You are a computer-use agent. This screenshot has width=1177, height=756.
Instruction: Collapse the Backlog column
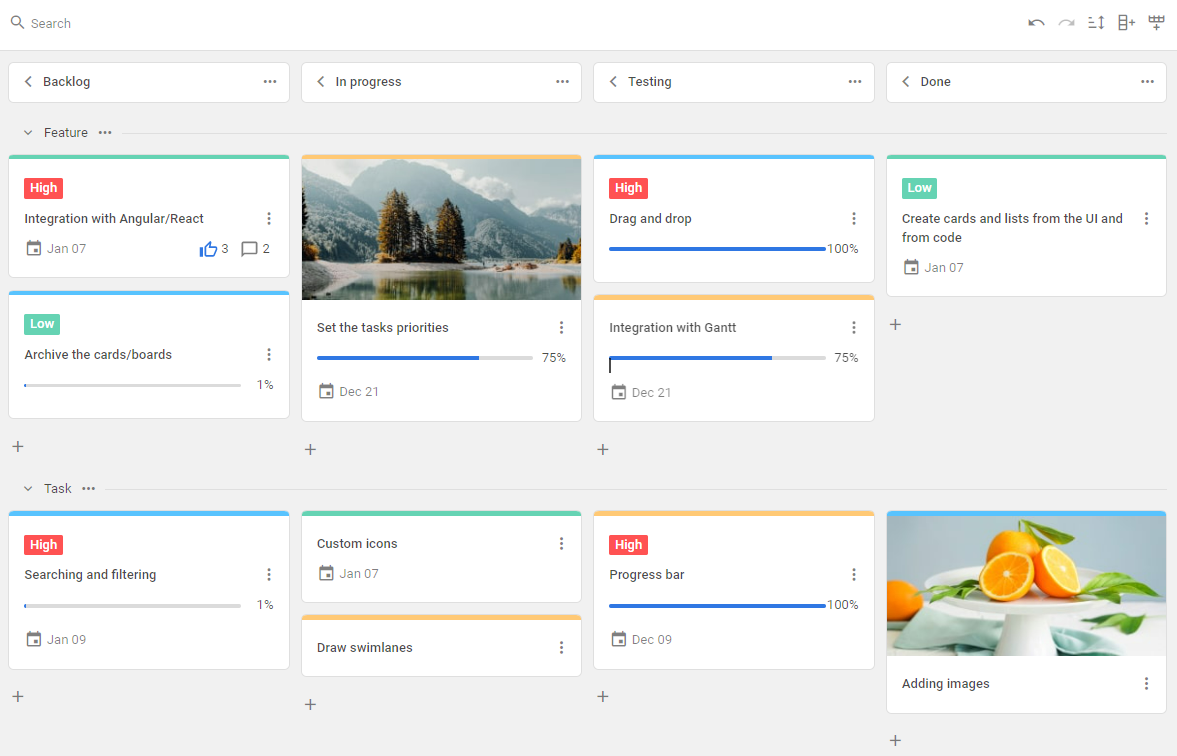[28, 82]
